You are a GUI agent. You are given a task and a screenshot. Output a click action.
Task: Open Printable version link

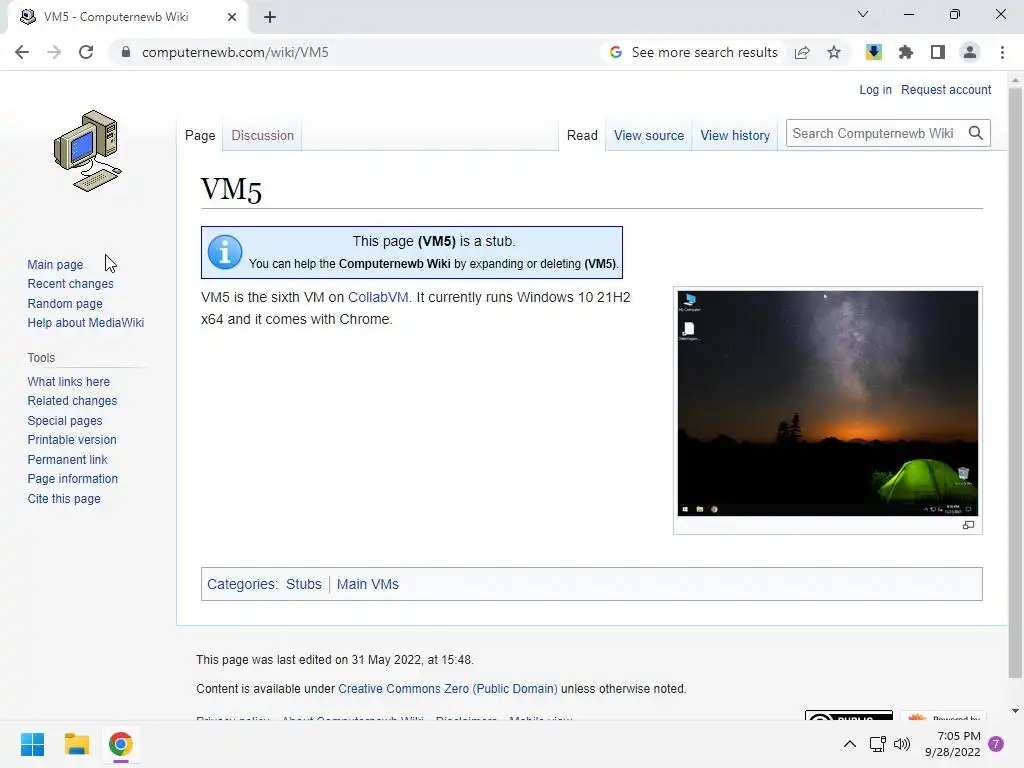72,440
